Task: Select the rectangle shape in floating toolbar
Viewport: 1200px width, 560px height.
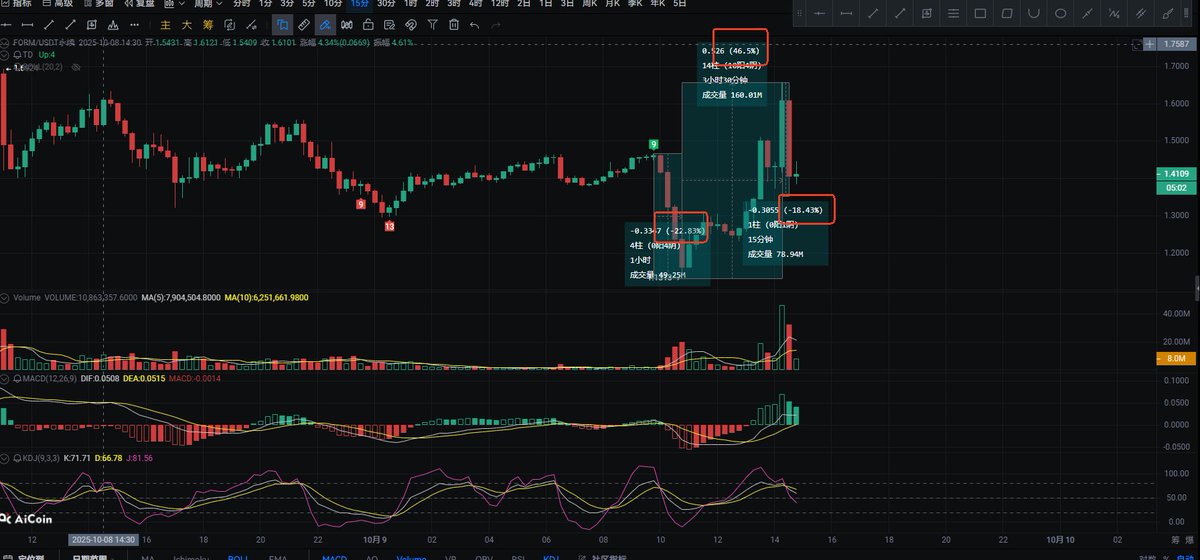Action: 980,13
